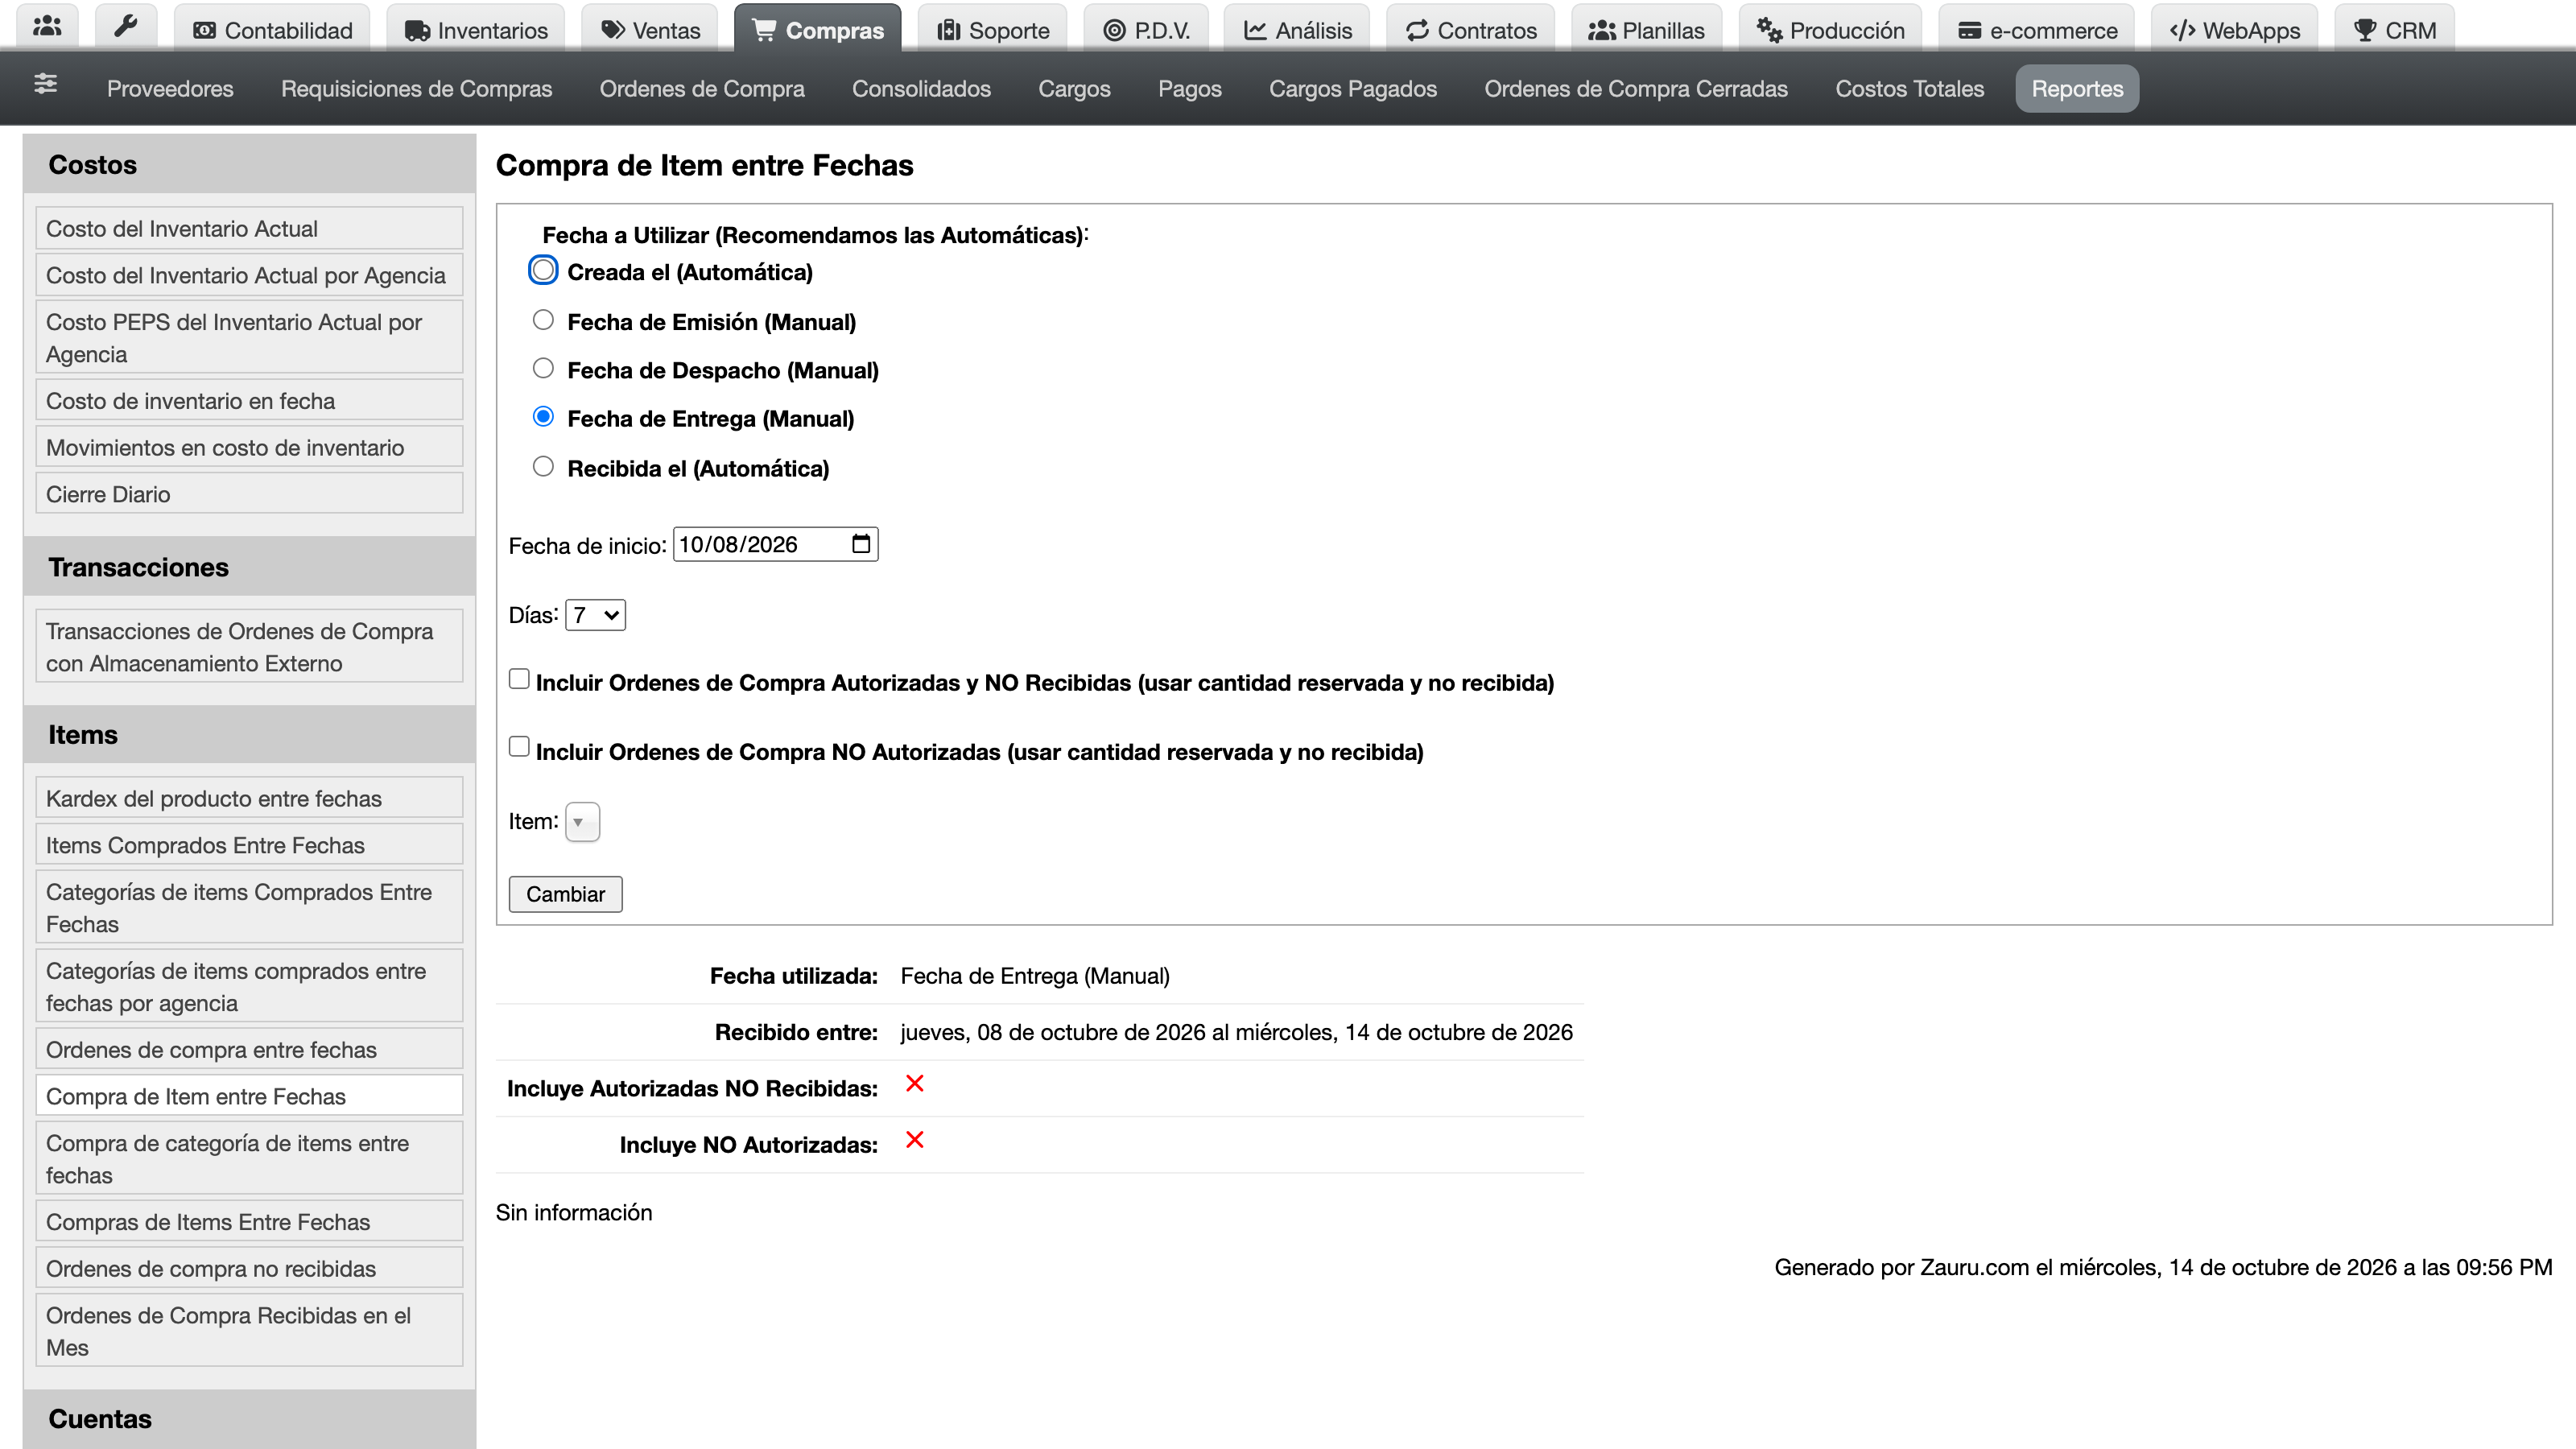Select Recibida el (Automática) radio
The width and height of the screenshot is (2576, 1449).
point(543,466)
